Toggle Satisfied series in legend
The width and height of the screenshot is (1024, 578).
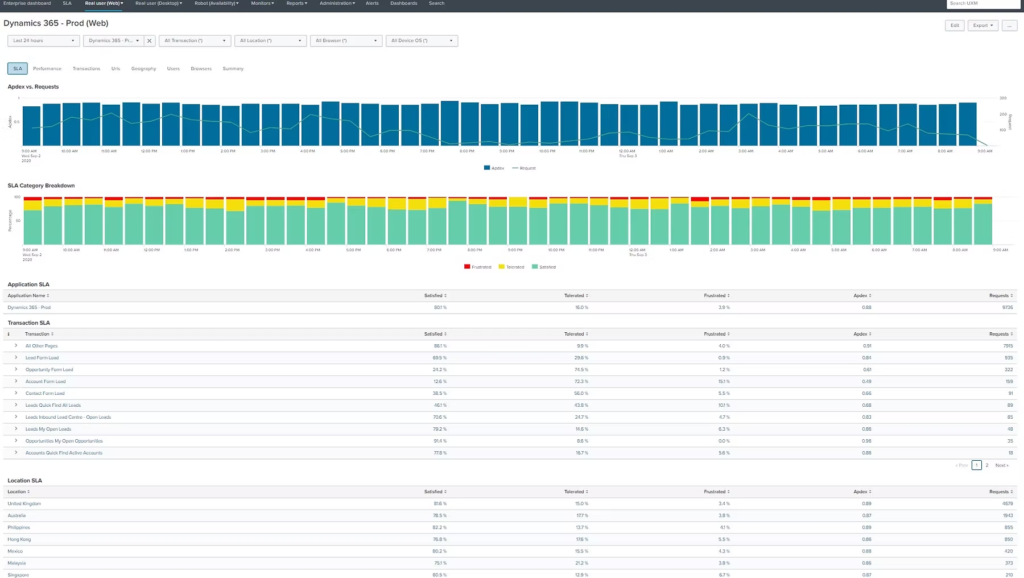[544, 266]
